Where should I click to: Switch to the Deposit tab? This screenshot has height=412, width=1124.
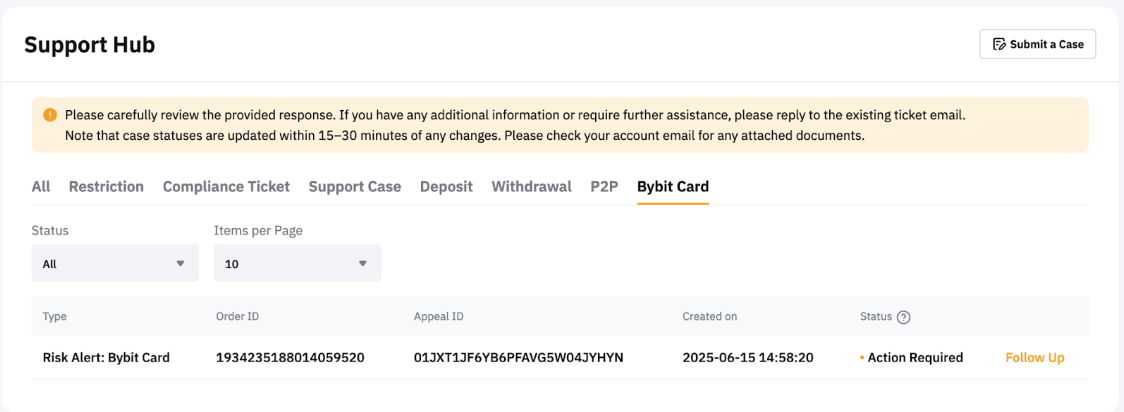tap(446, 186)
